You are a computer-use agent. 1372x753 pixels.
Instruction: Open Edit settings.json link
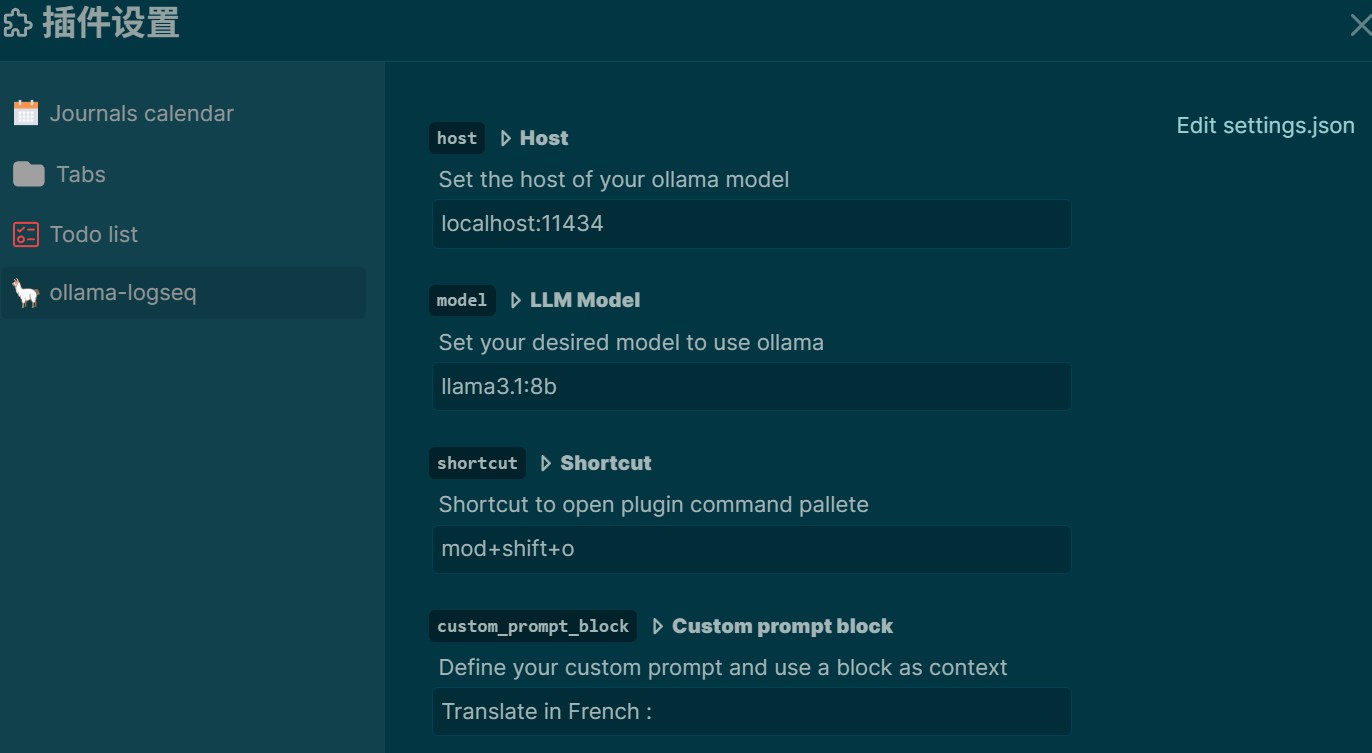click(x=1265, y=126)
